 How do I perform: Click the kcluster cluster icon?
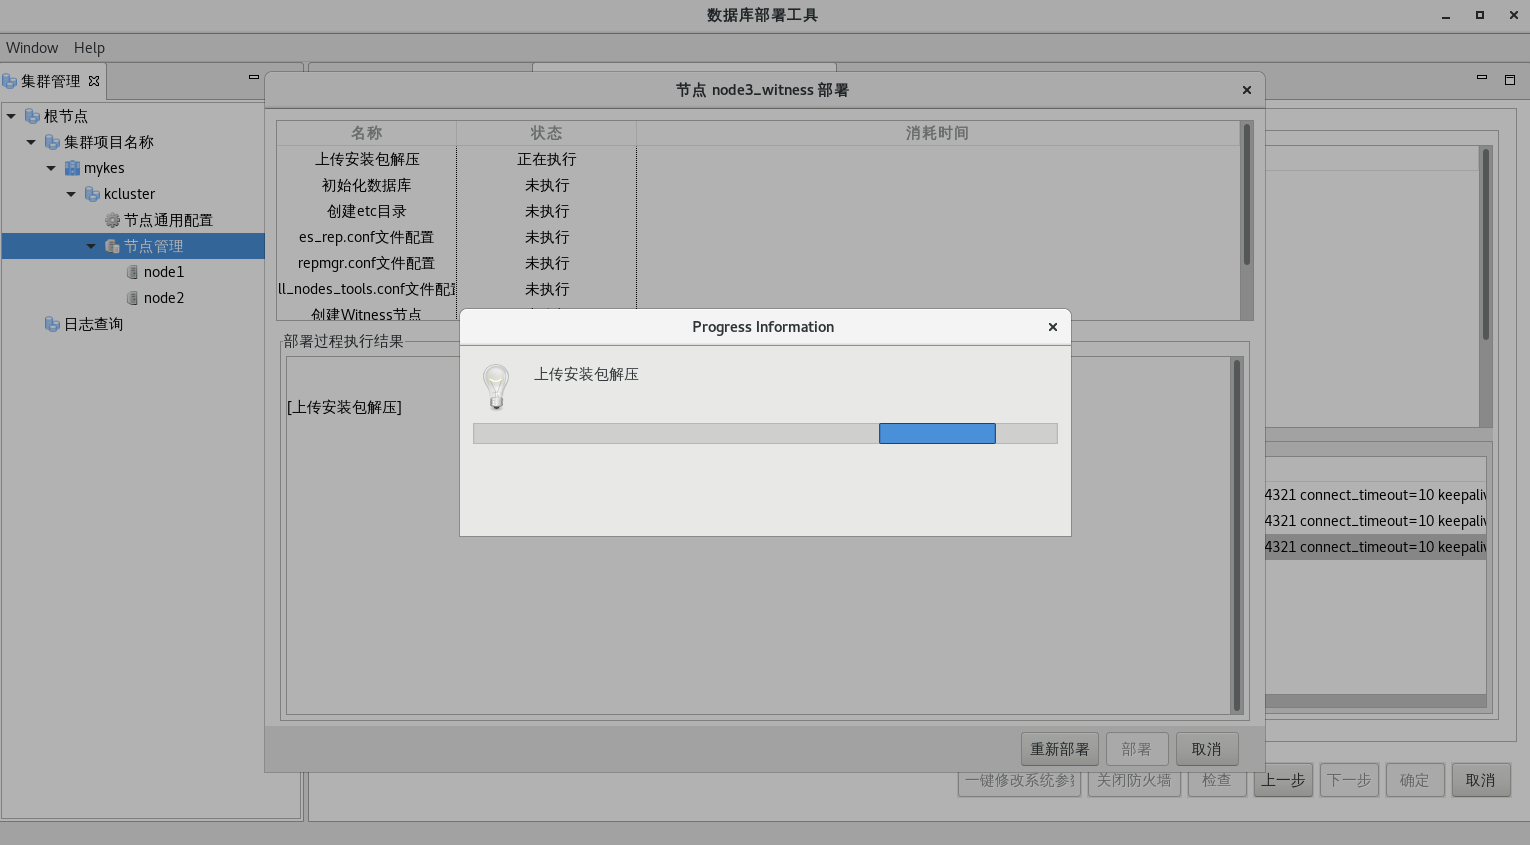click(91, 194)
